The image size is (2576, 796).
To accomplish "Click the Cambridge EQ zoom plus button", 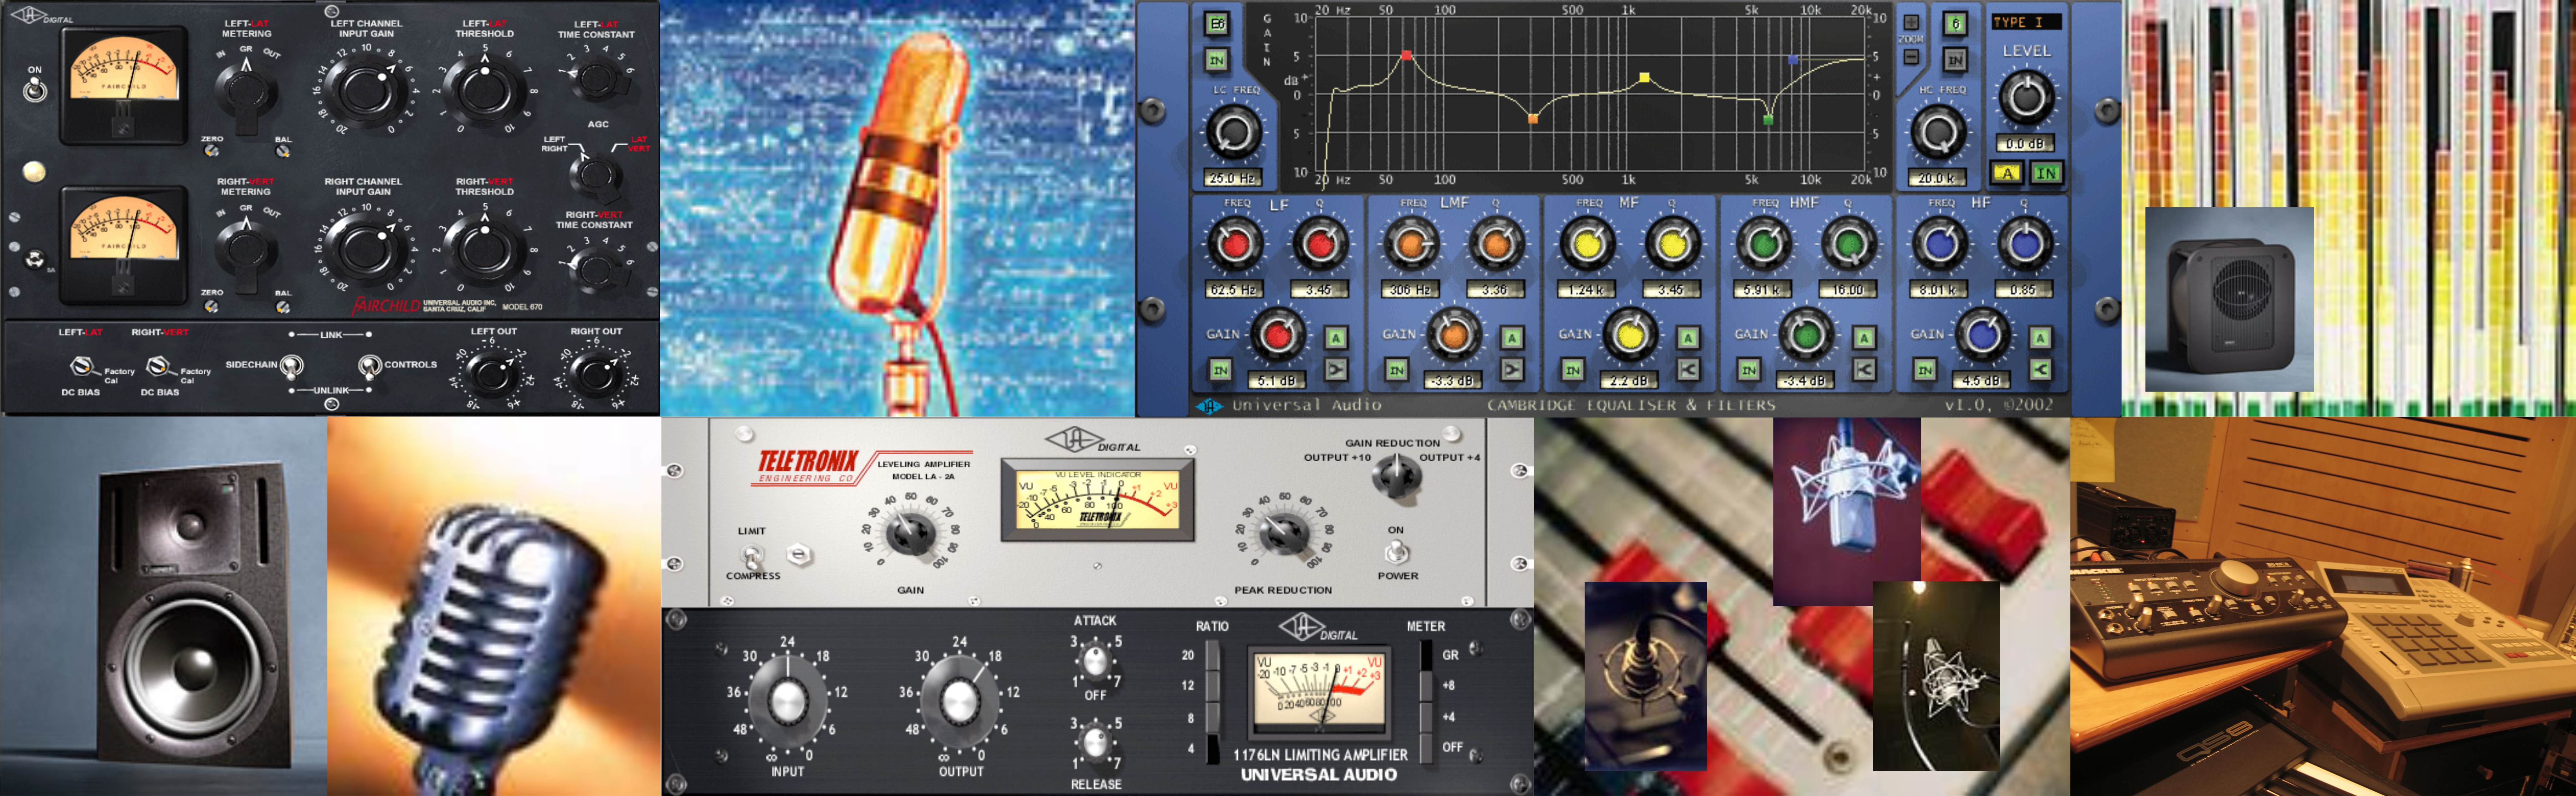I will coord(1911,22).
